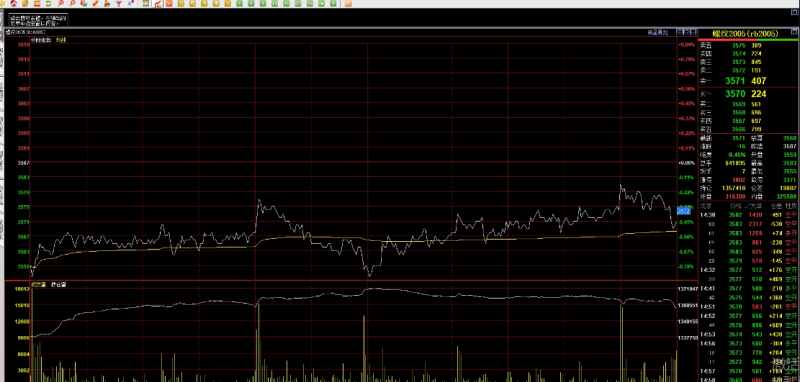Select the first orange period toolbar button
Screen dimensions: 800x382
[x=169, y=3]
